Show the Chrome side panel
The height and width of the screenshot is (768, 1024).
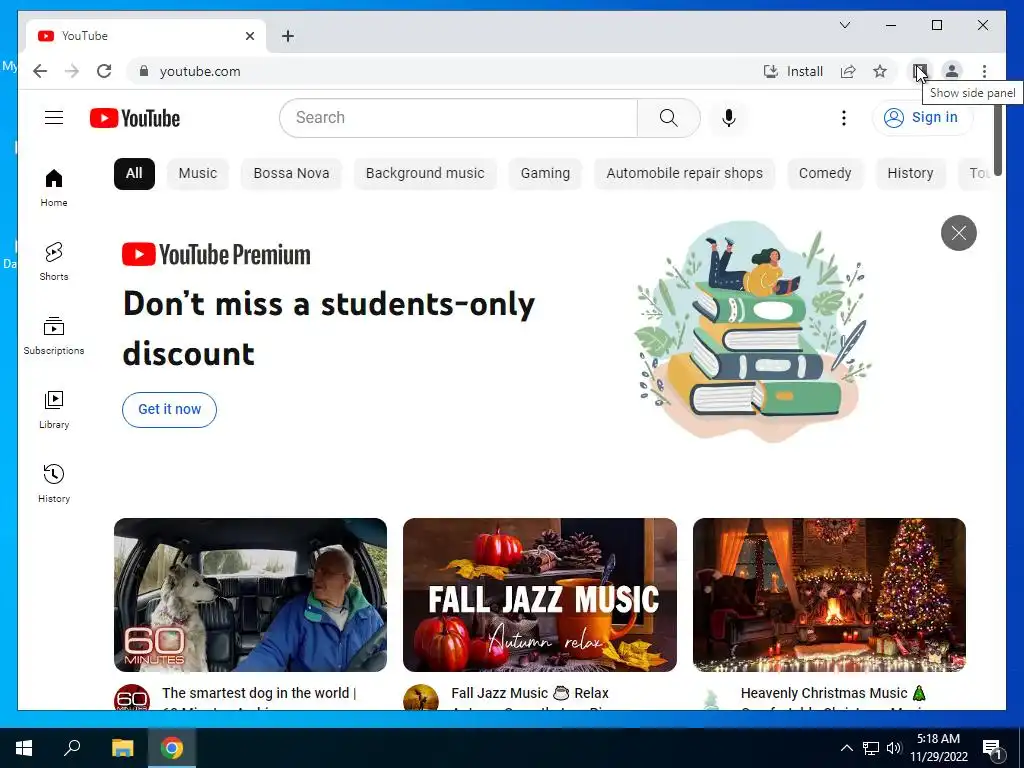(x=920, y=71)
